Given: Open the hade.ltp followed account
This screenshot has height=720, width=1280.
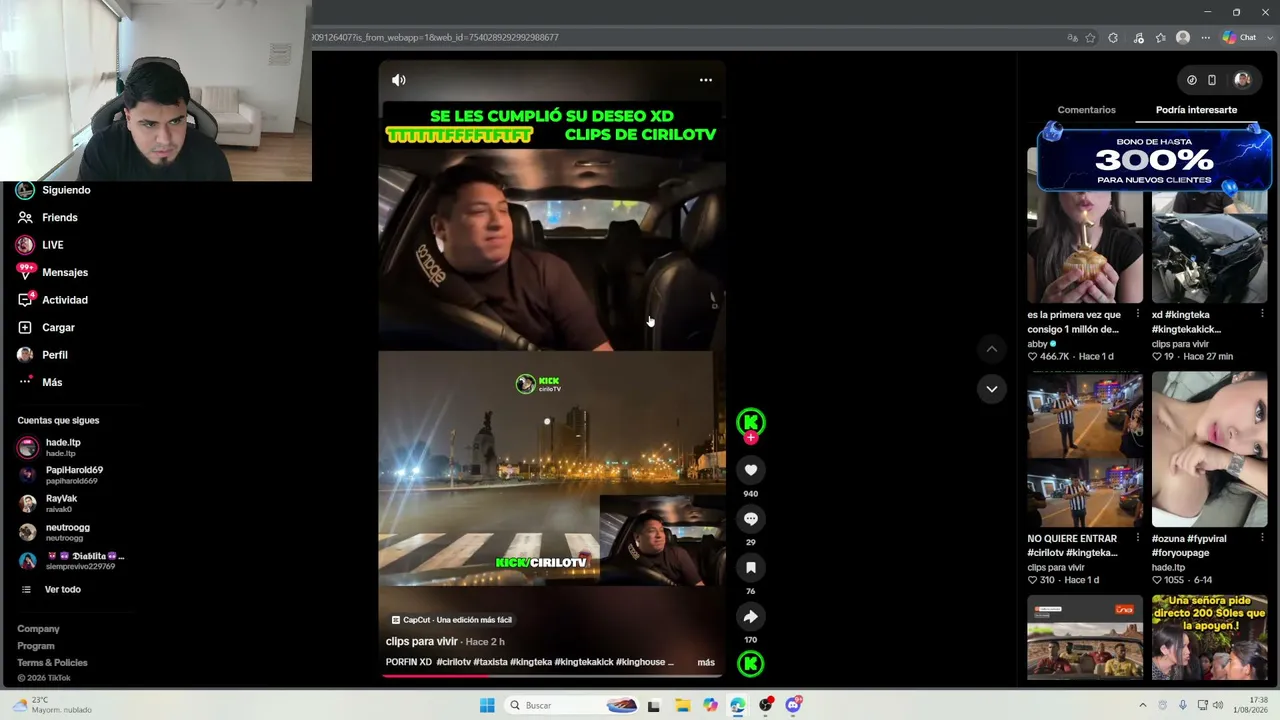Looking at the screenshot, I should pyautogui.click(x=63, y=447).
